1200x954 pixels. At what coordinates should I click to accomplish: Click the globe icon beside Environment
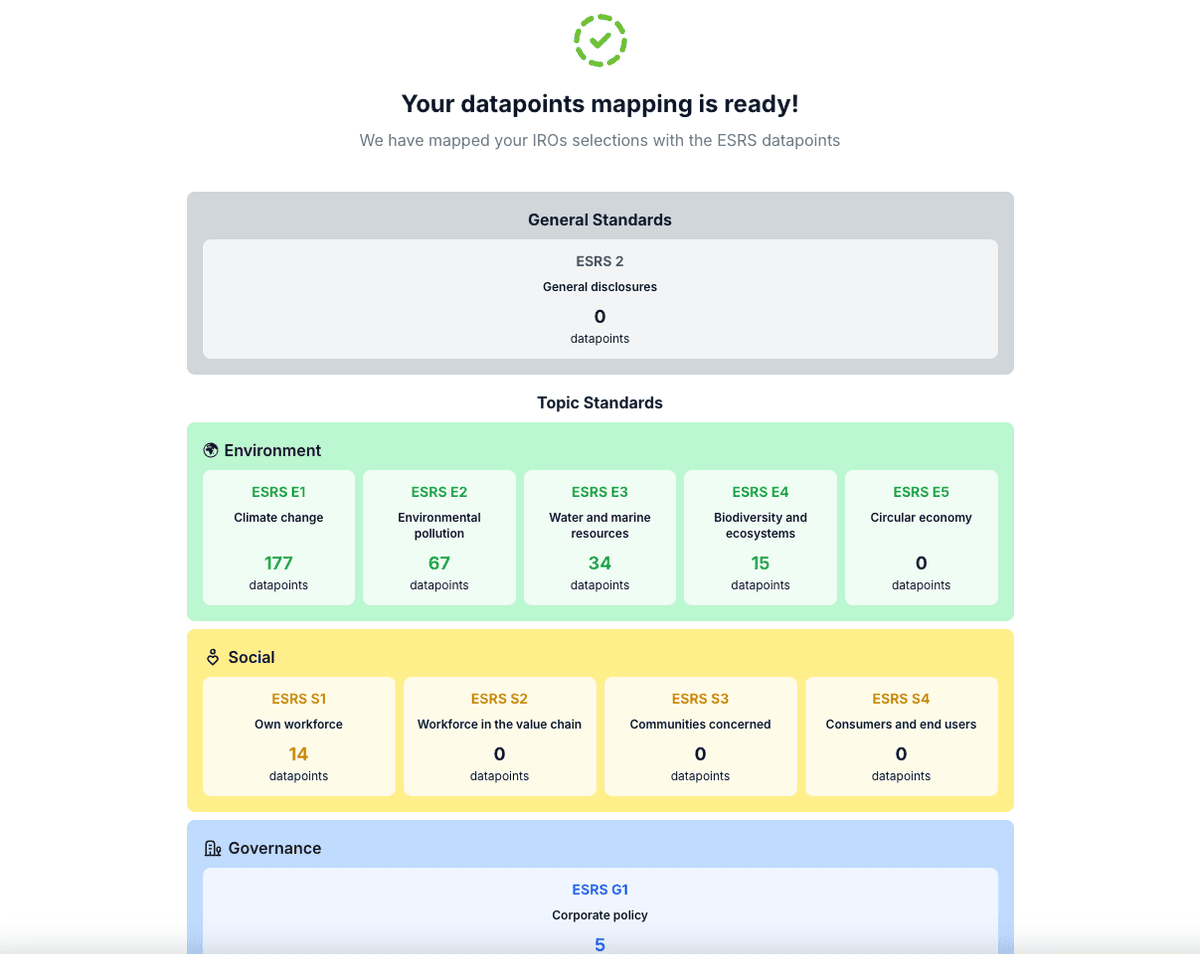click(x=211, y=450)
